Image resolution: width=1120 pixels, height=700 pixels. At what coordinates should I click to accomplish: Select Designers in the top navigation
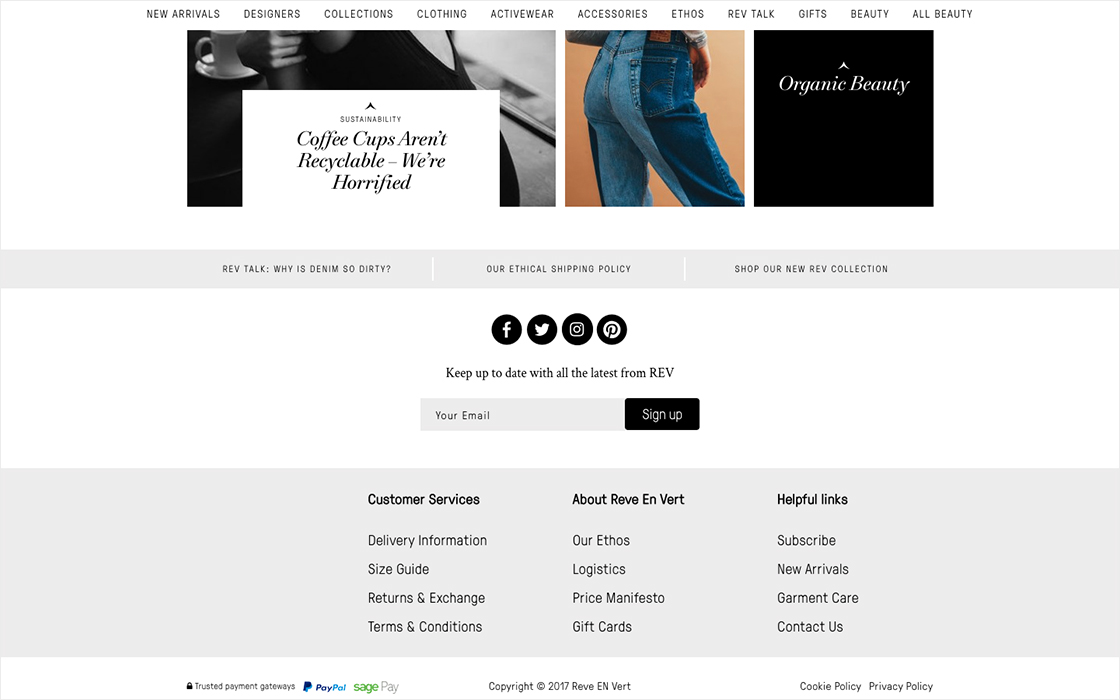coord(272,14)
